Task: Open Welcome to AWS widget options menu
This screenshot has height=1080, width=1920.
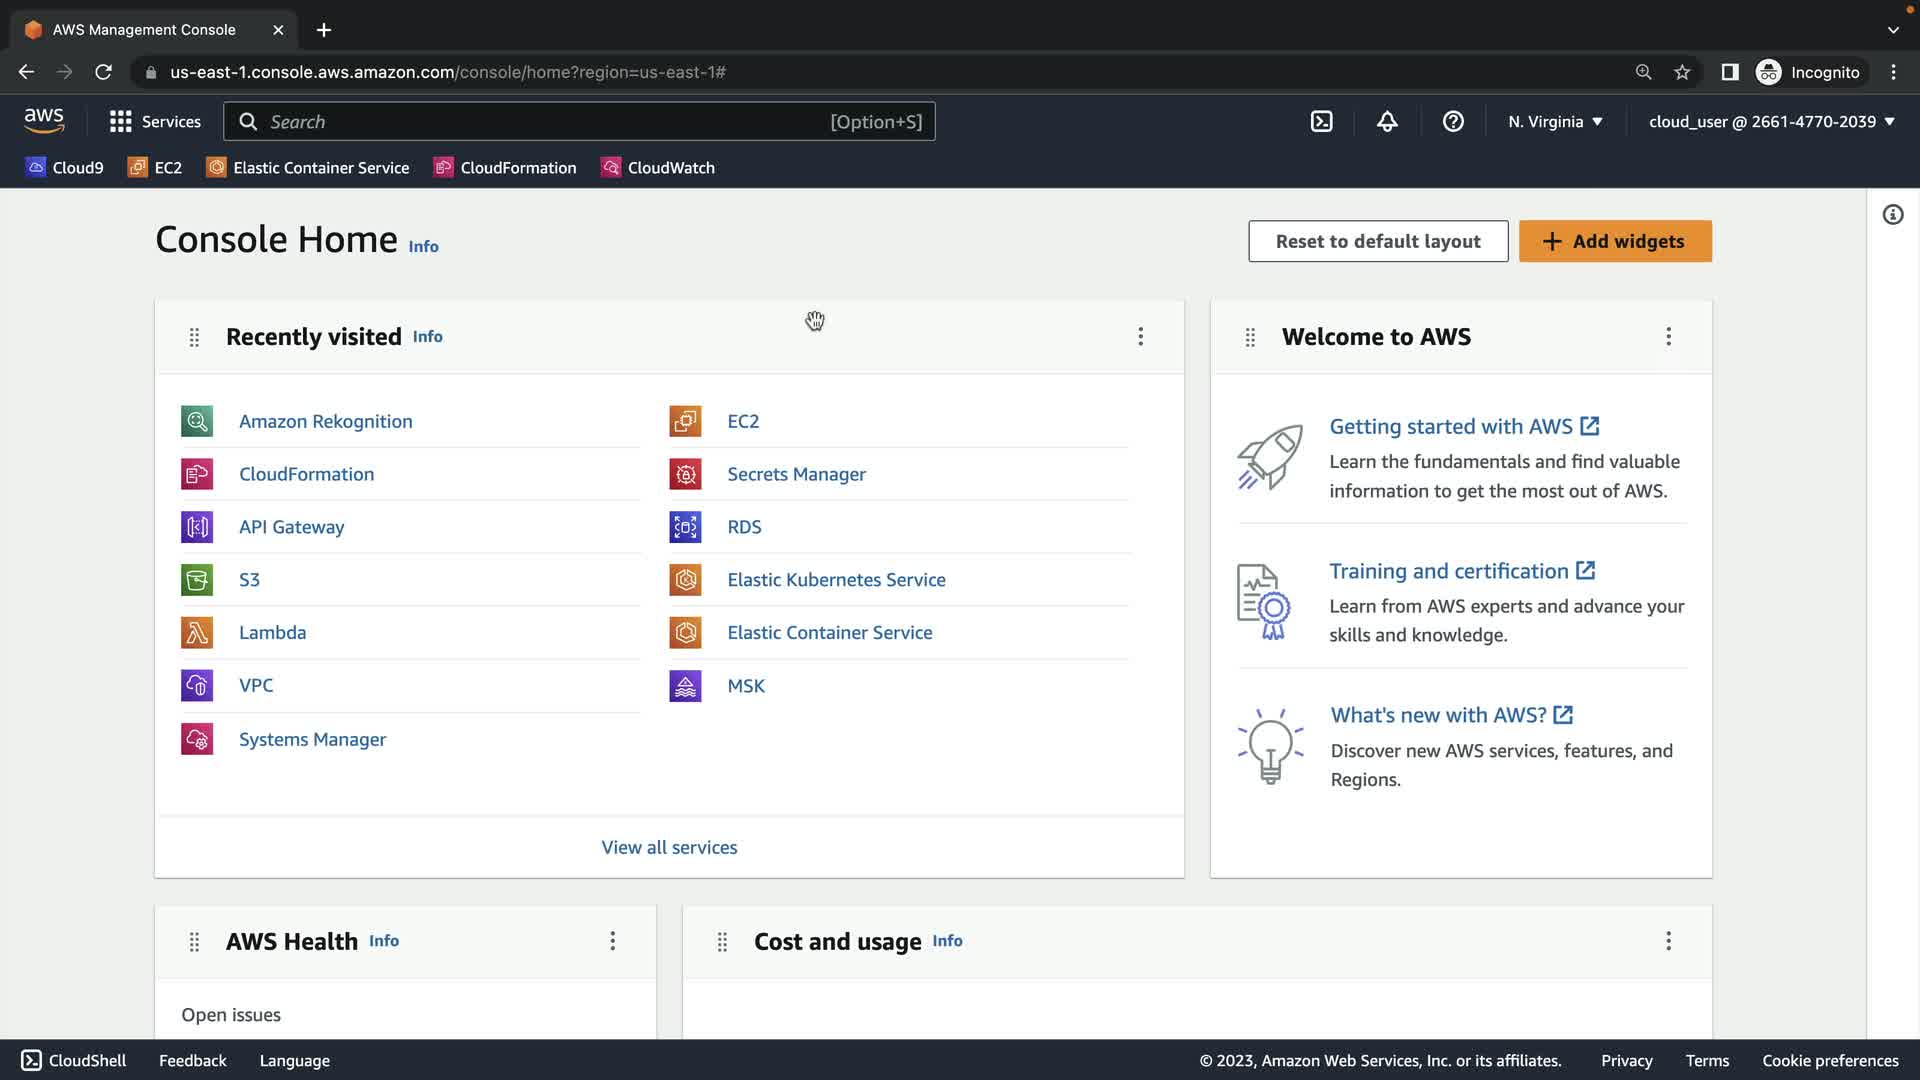Action: 1668,337
